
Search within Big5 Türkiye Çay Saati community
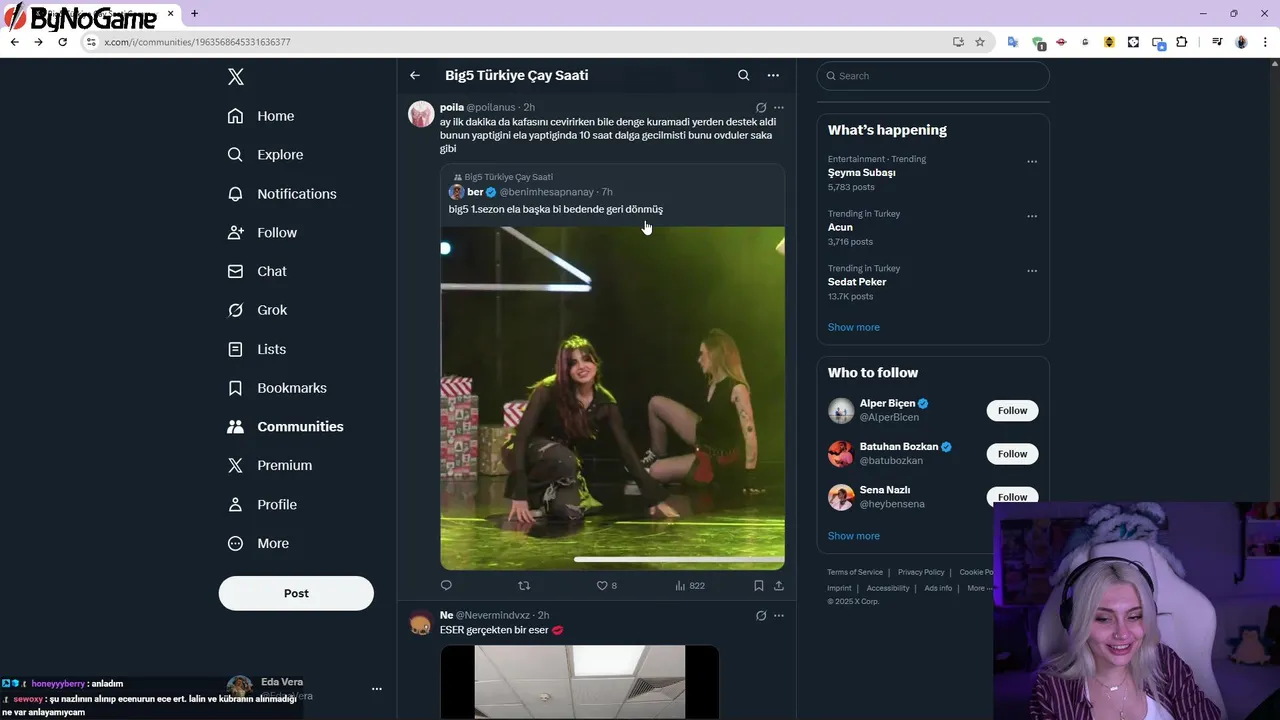tap(743, 75)
